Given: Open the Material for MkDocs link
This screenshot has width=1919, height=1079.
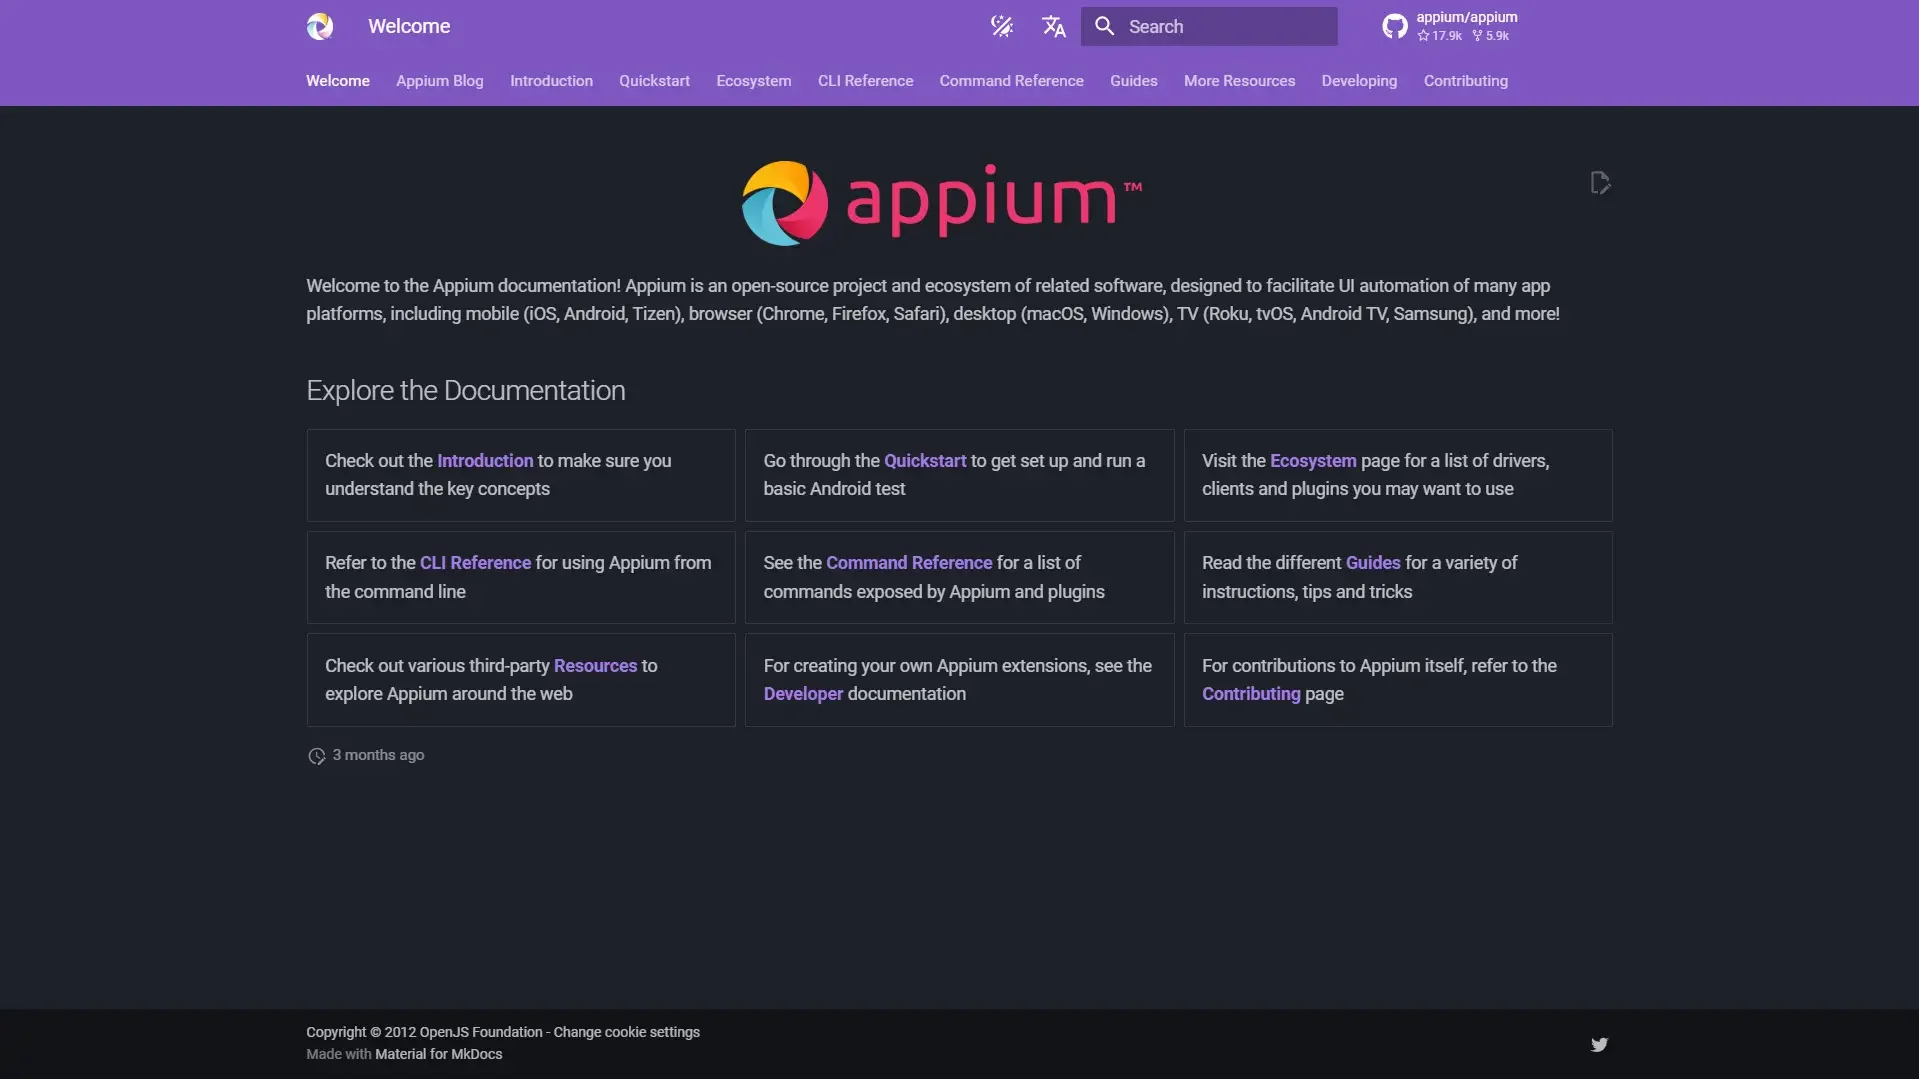Looking at the screenshot, I should 438,1054.
